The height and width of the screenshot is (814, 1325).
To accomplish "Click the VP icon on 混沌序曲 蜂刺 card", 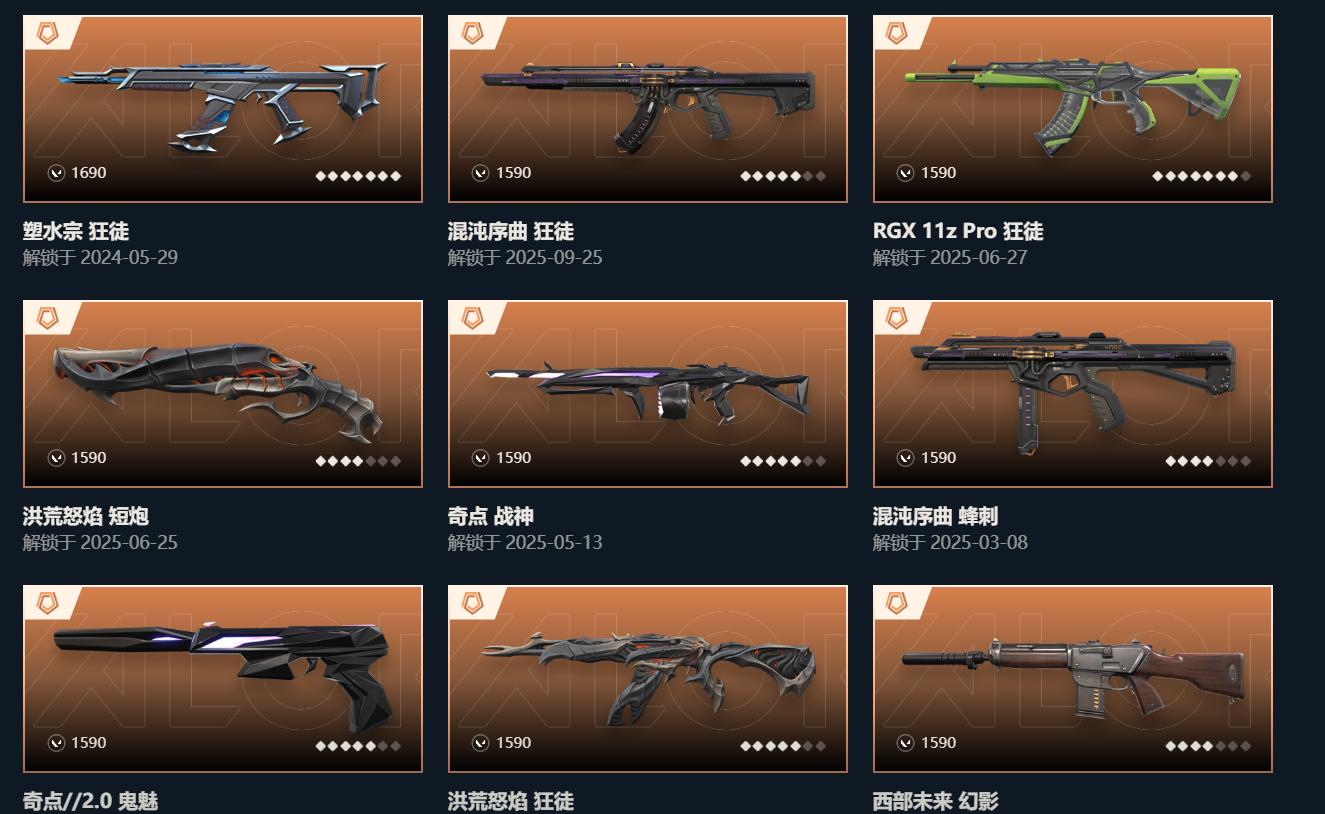I will pos(906,458).
